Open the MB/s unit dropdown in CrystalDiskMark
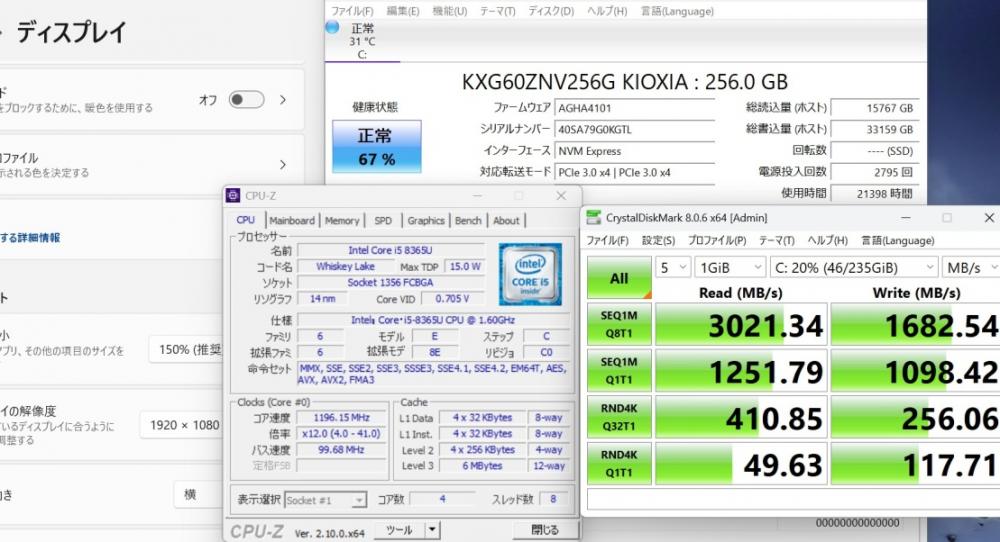 click(971, 268)
